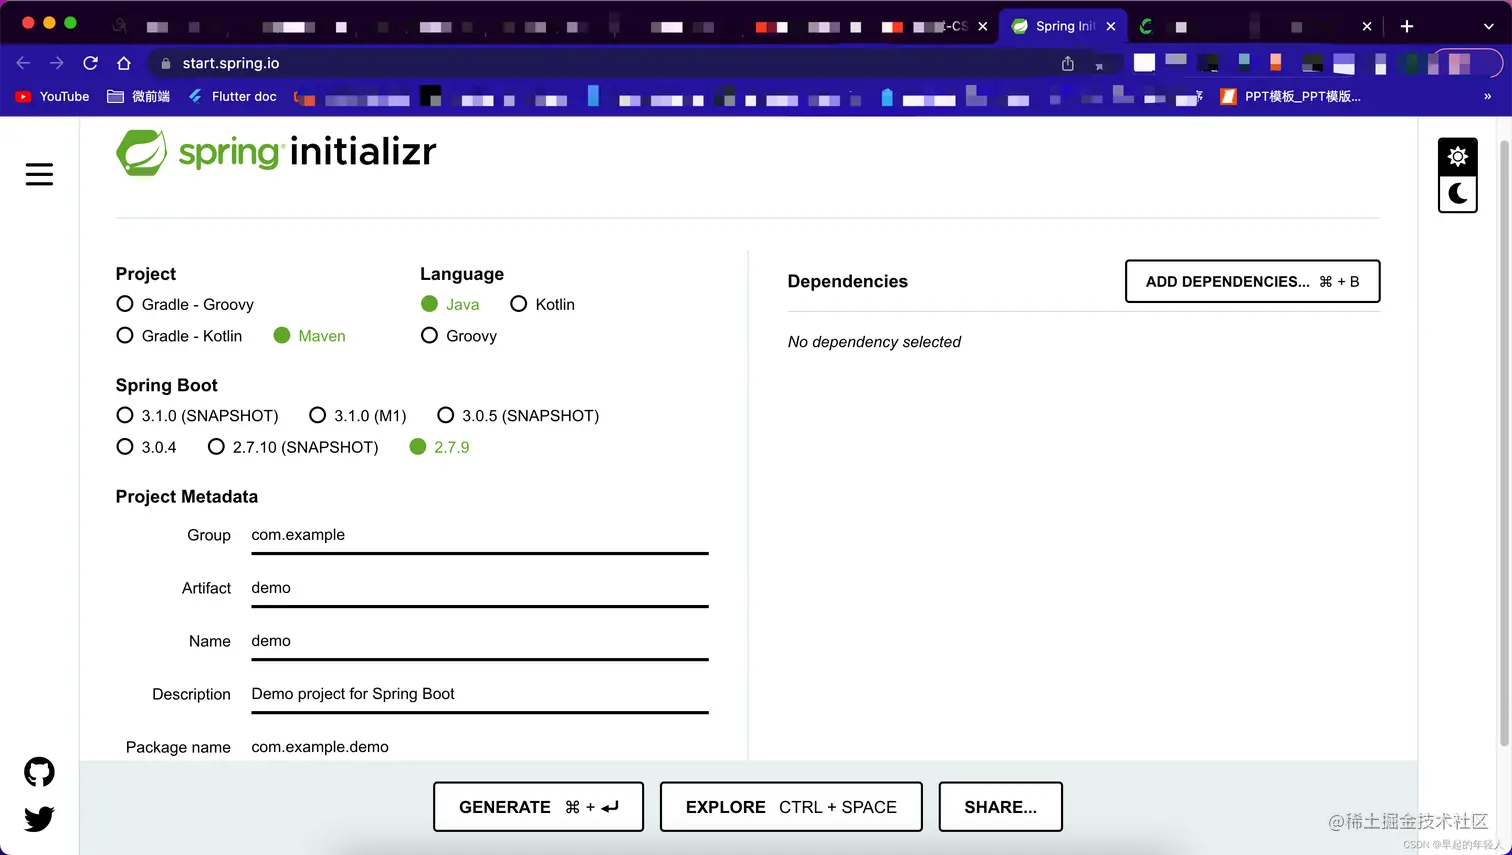The height and width of the screenshot is (855, 1512).
Task: Click the Package name field
Action: tap(480, 747)
